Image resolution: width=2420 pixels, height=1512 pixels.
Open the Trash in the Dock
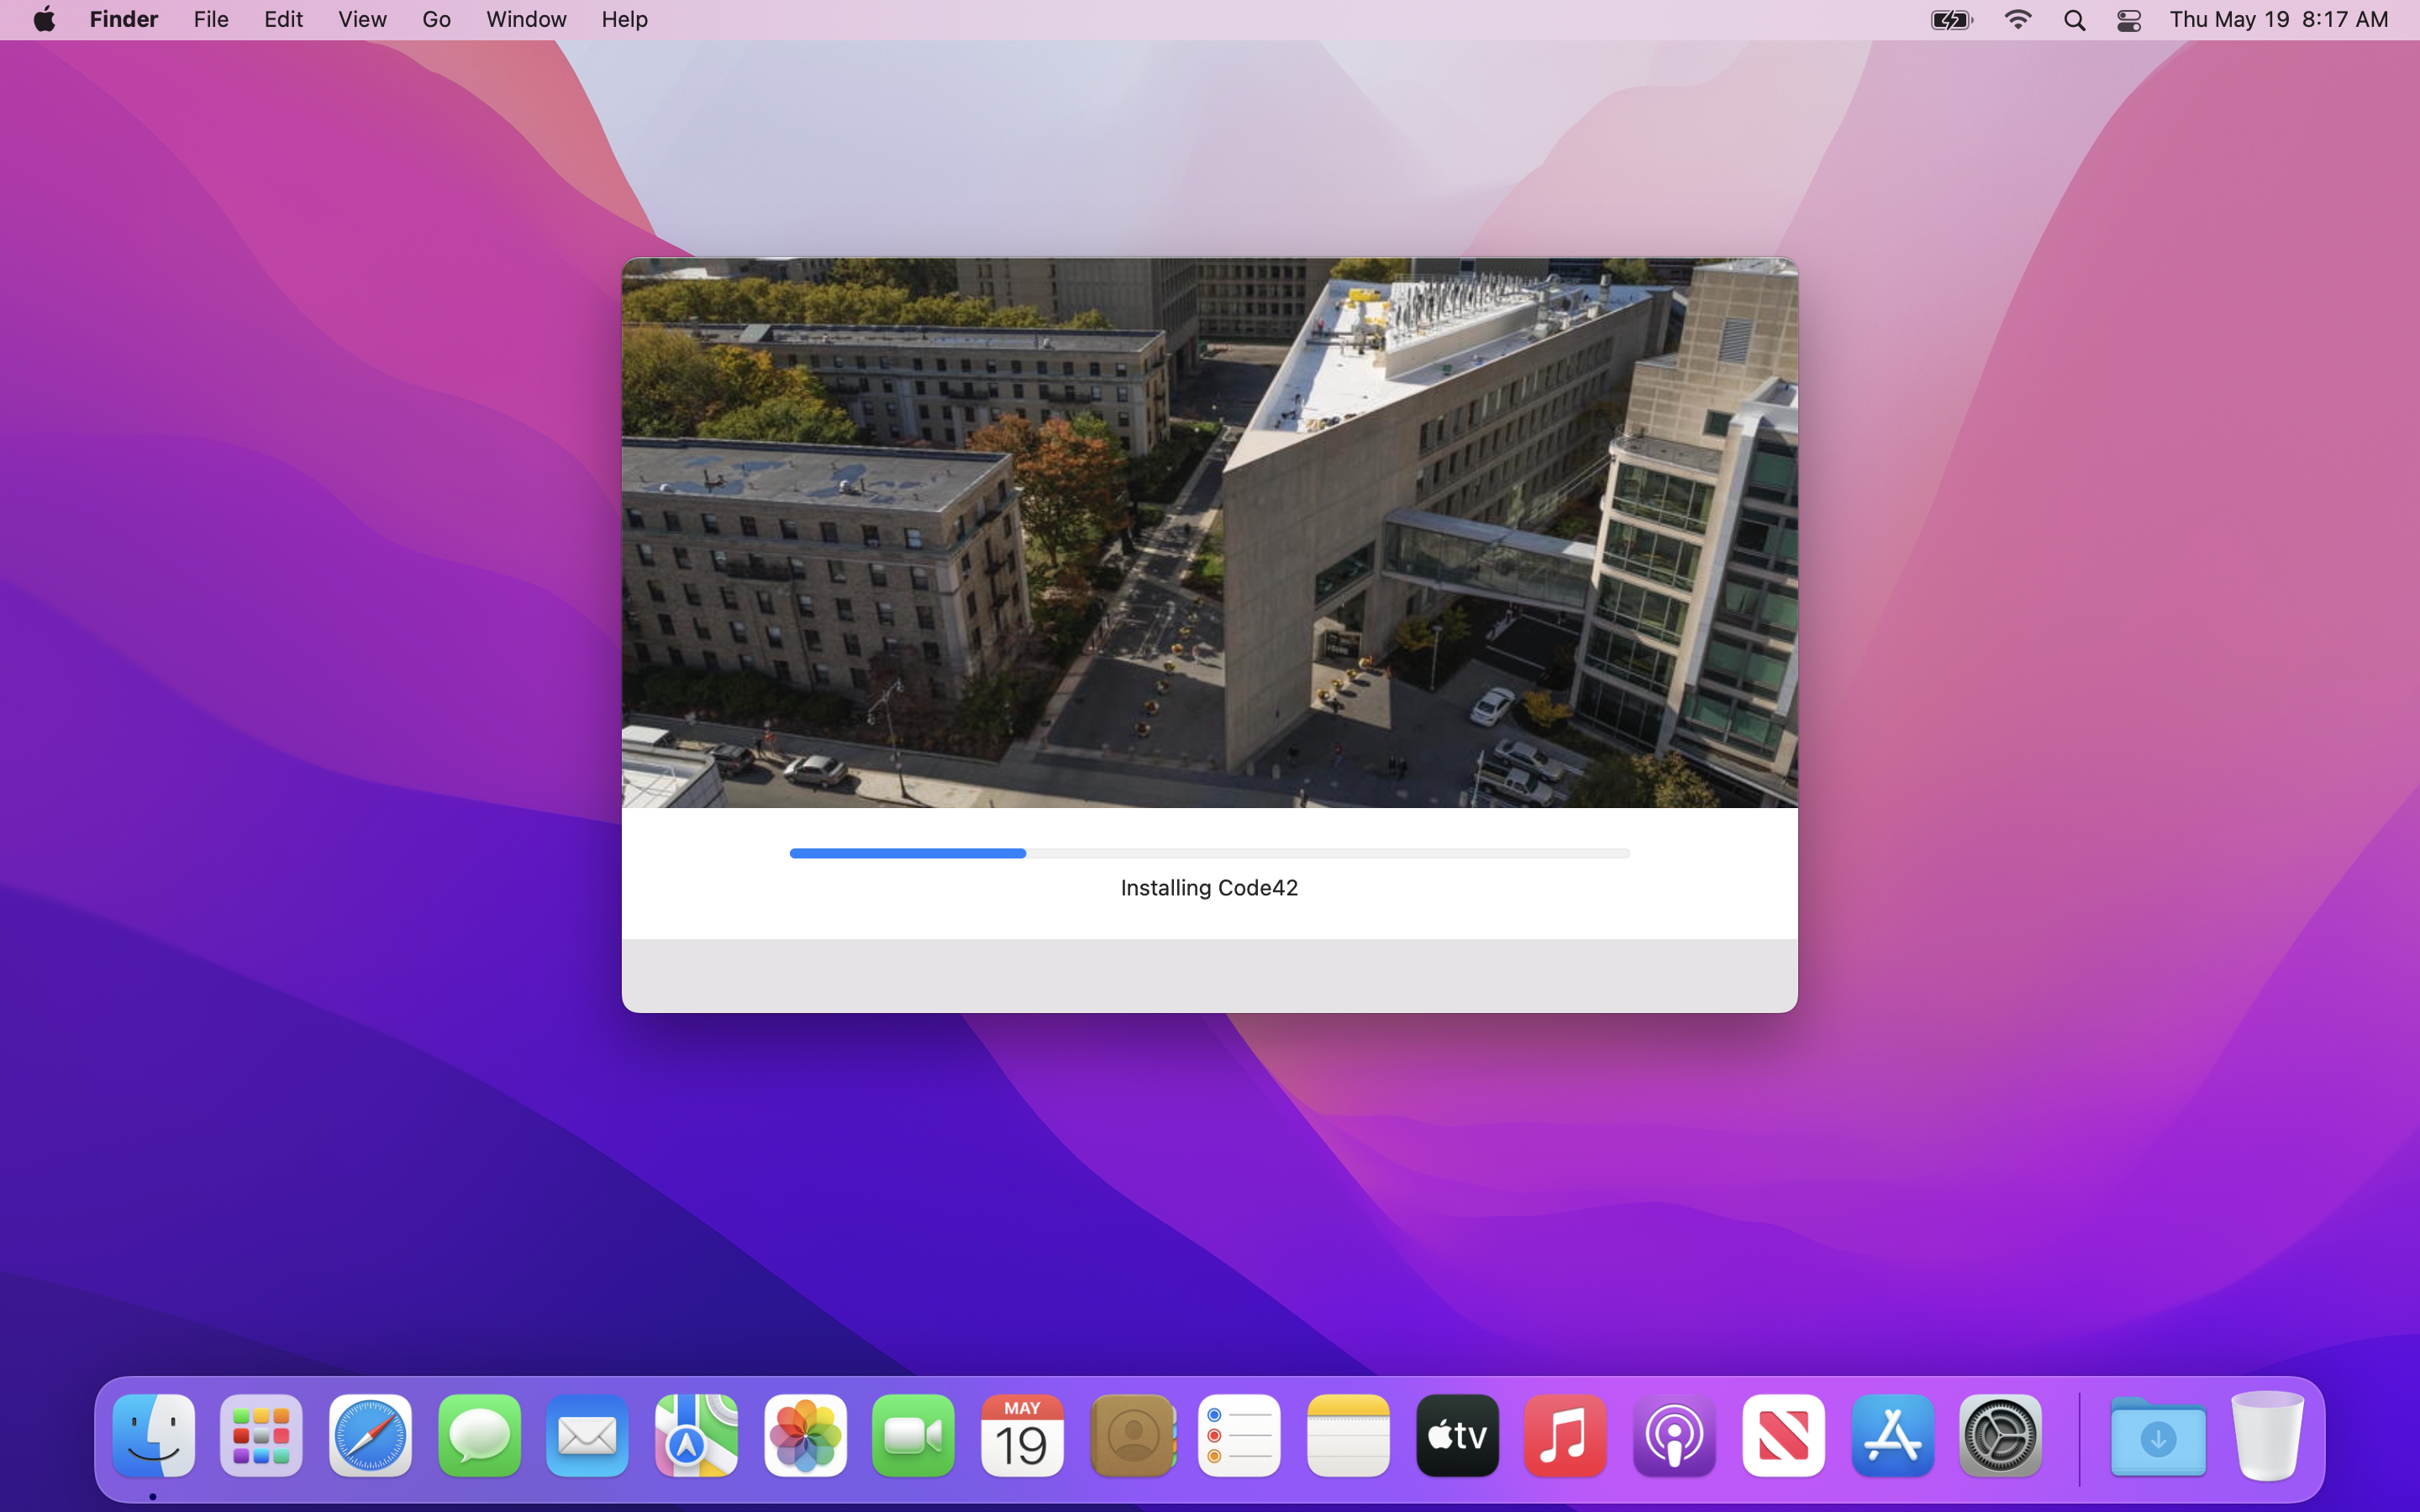tap(2267, 1435)
